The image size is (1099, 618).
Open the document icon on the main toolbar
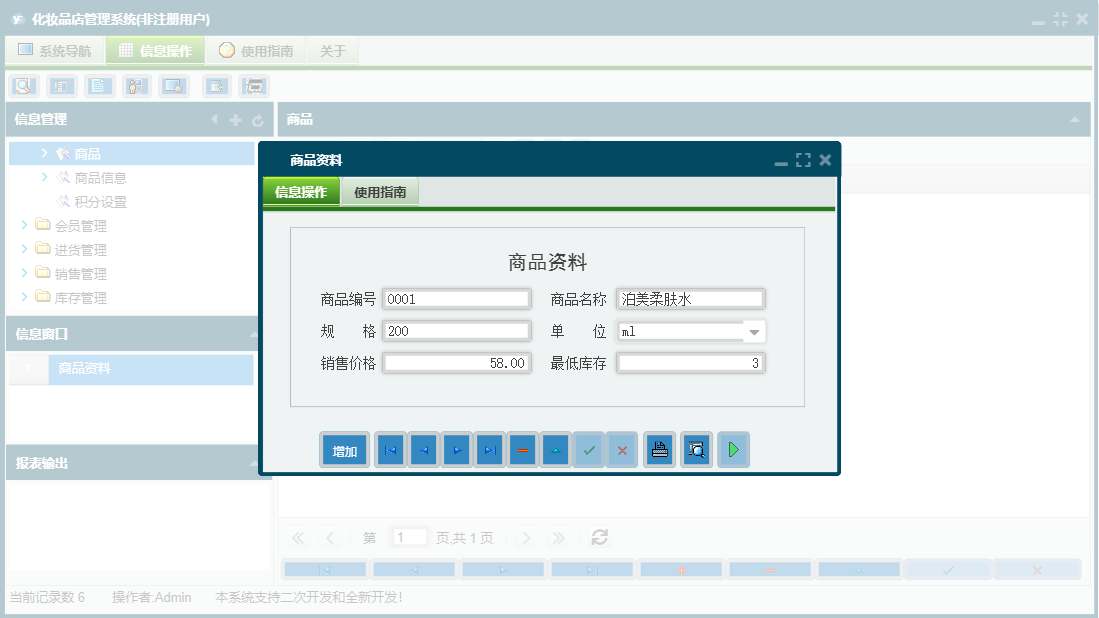click(x=99, y=86)
